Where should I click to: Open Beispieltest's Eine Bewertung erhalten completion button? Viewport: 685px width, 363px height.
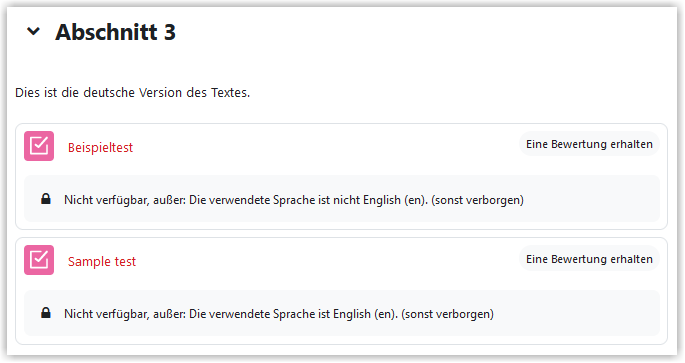tap(589, 144)
